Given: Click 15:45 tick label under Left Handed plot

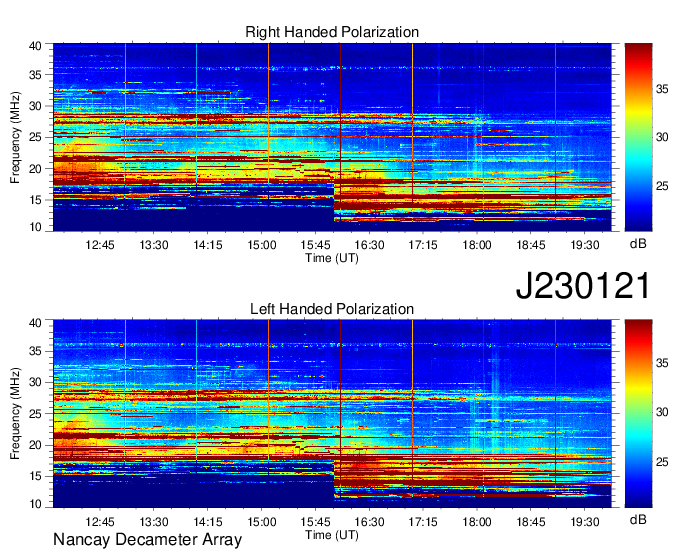Looking at the screenshot, I should [316, 521].
